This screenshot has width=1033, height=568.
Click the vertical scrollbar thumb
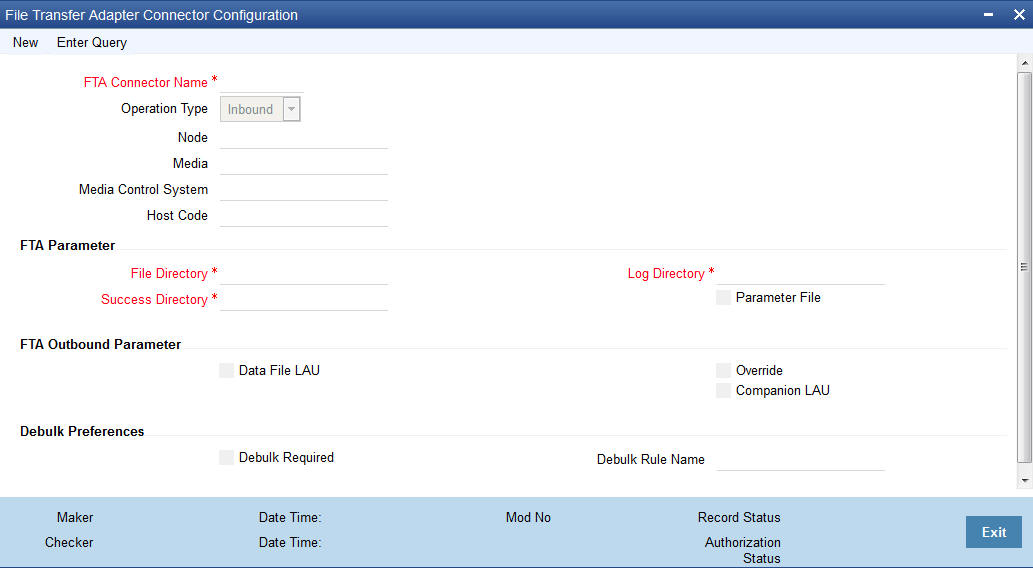[1024, 267]
